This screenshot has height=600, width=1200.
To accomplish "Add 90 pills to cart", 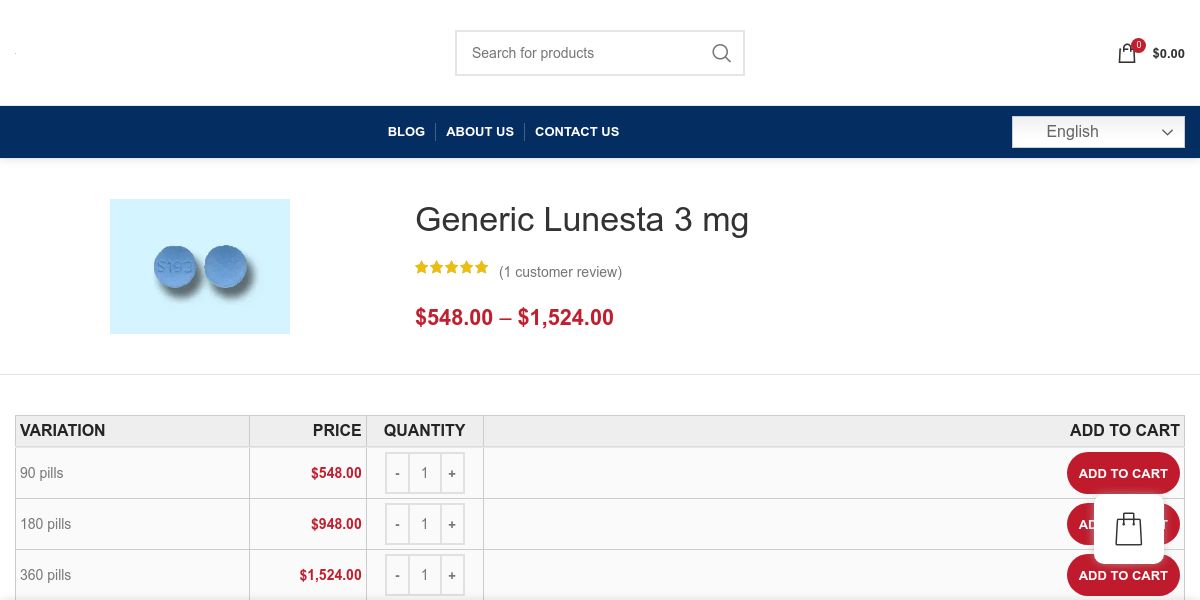I will pos(1122,473).
